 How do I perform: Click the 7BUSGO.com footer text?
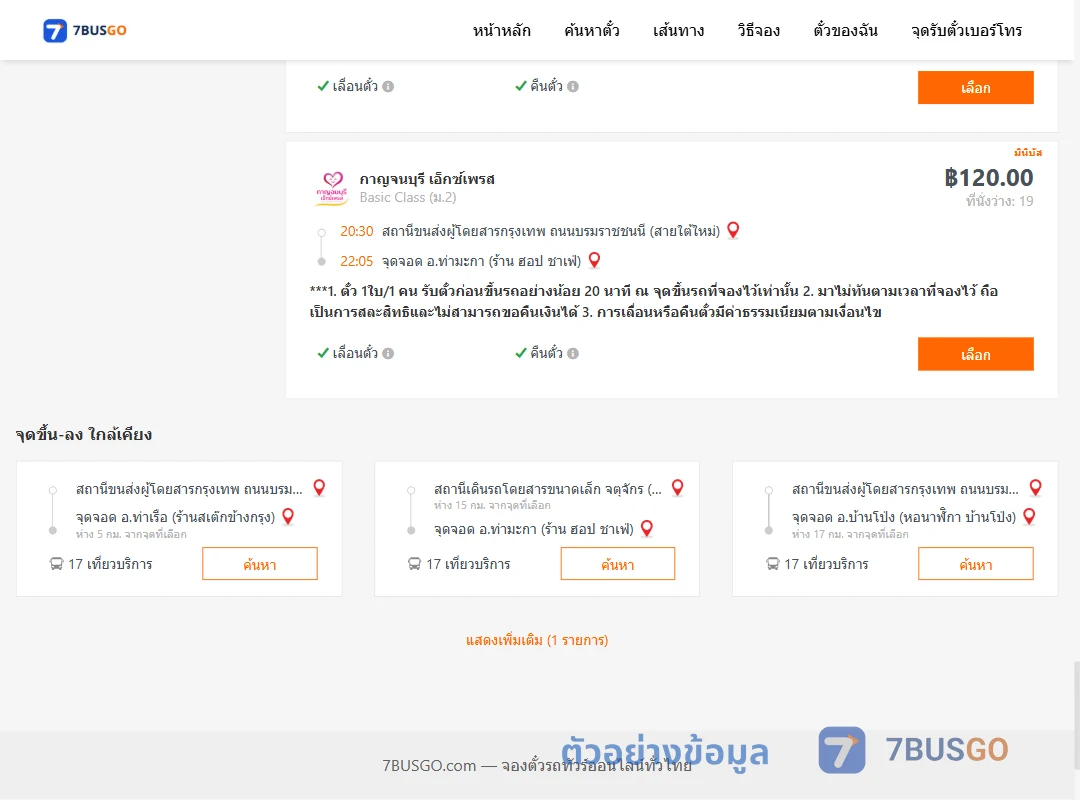(x=537, y=765)
